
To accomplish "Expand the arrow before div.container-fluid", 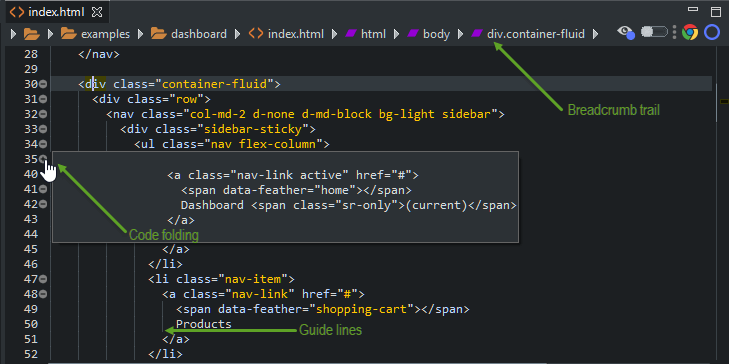I will point(460,33).
